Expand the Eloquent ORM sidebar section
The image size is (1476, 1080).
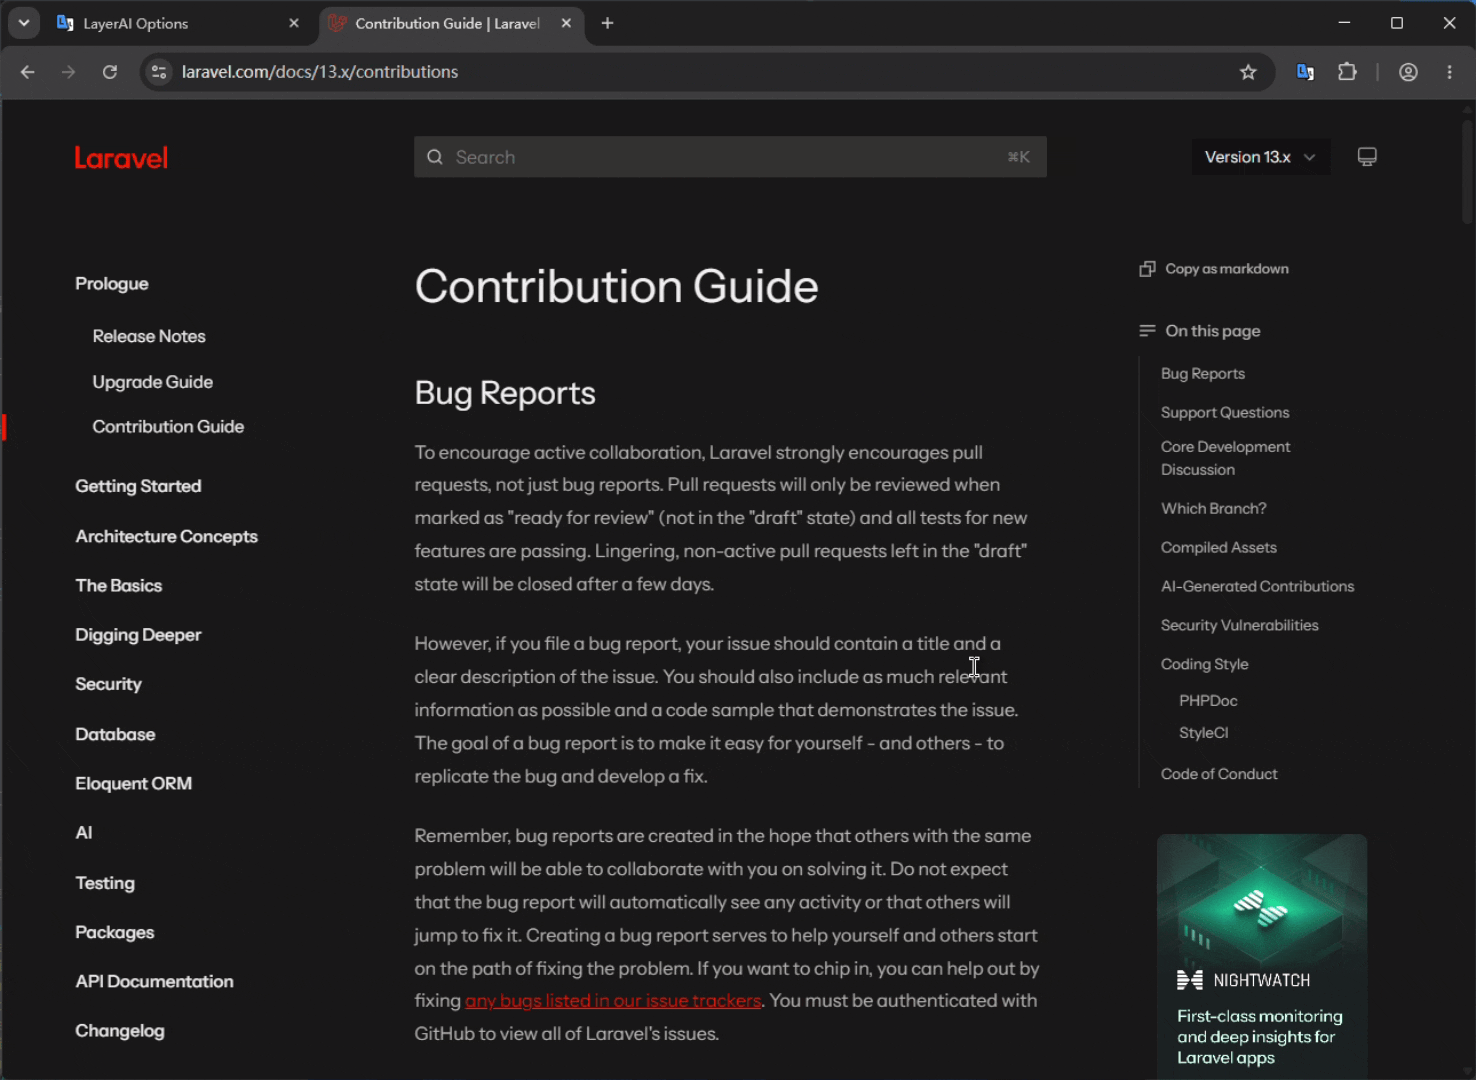(x=133, y=783)
